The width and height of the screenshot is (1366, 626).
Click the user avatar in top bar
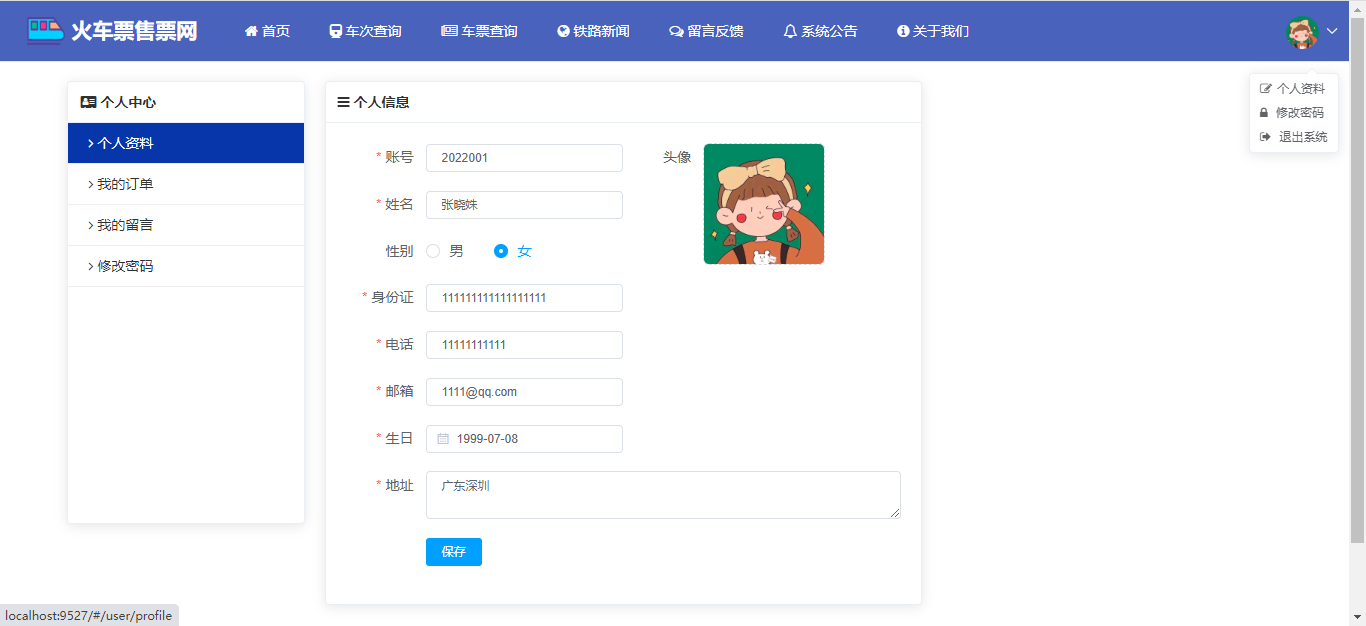[x=1302, y=32]
